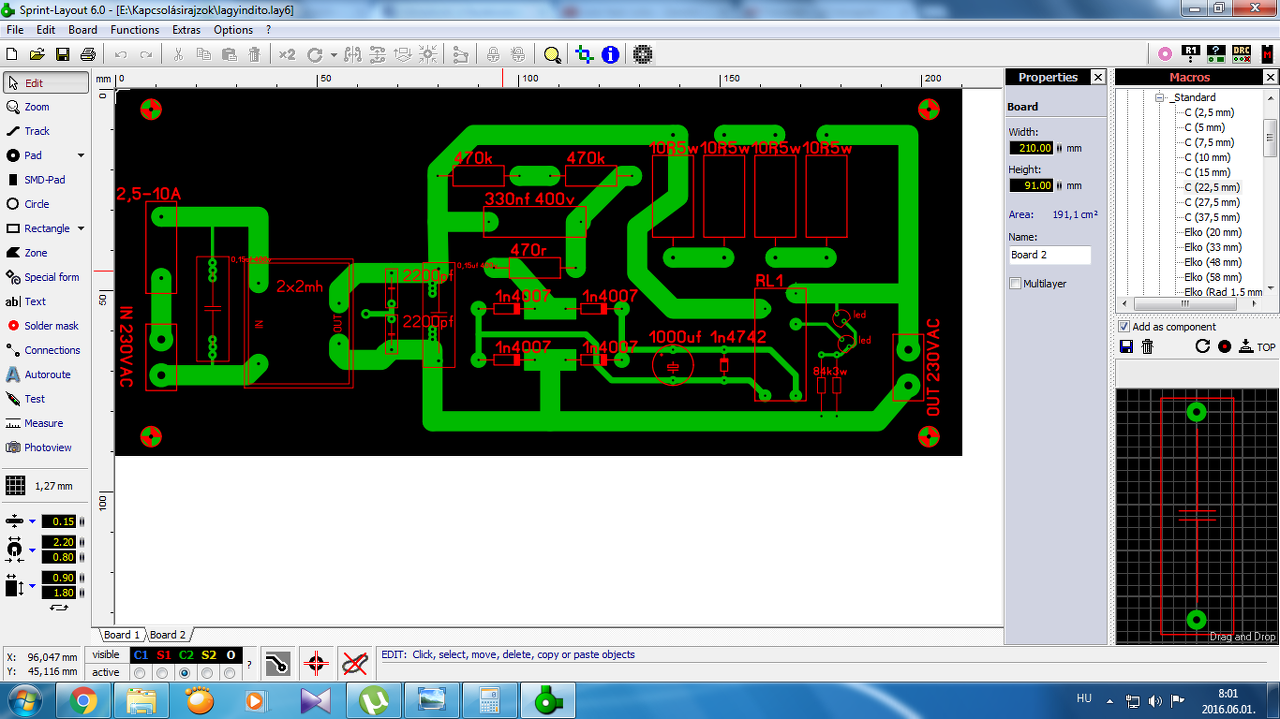Viewport: 1280px width, 719px height.
Task: Click the board Name input field
Action: [x=1049, y=255]
